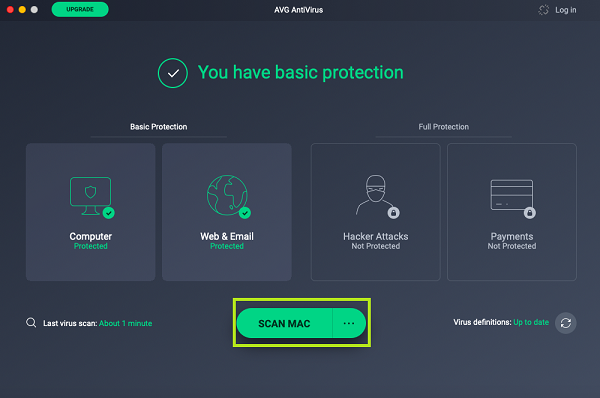The width and height of the screenshot is (600, 398).
Task: Click 'Last virus scan:' label
Action: coord(70,323)
